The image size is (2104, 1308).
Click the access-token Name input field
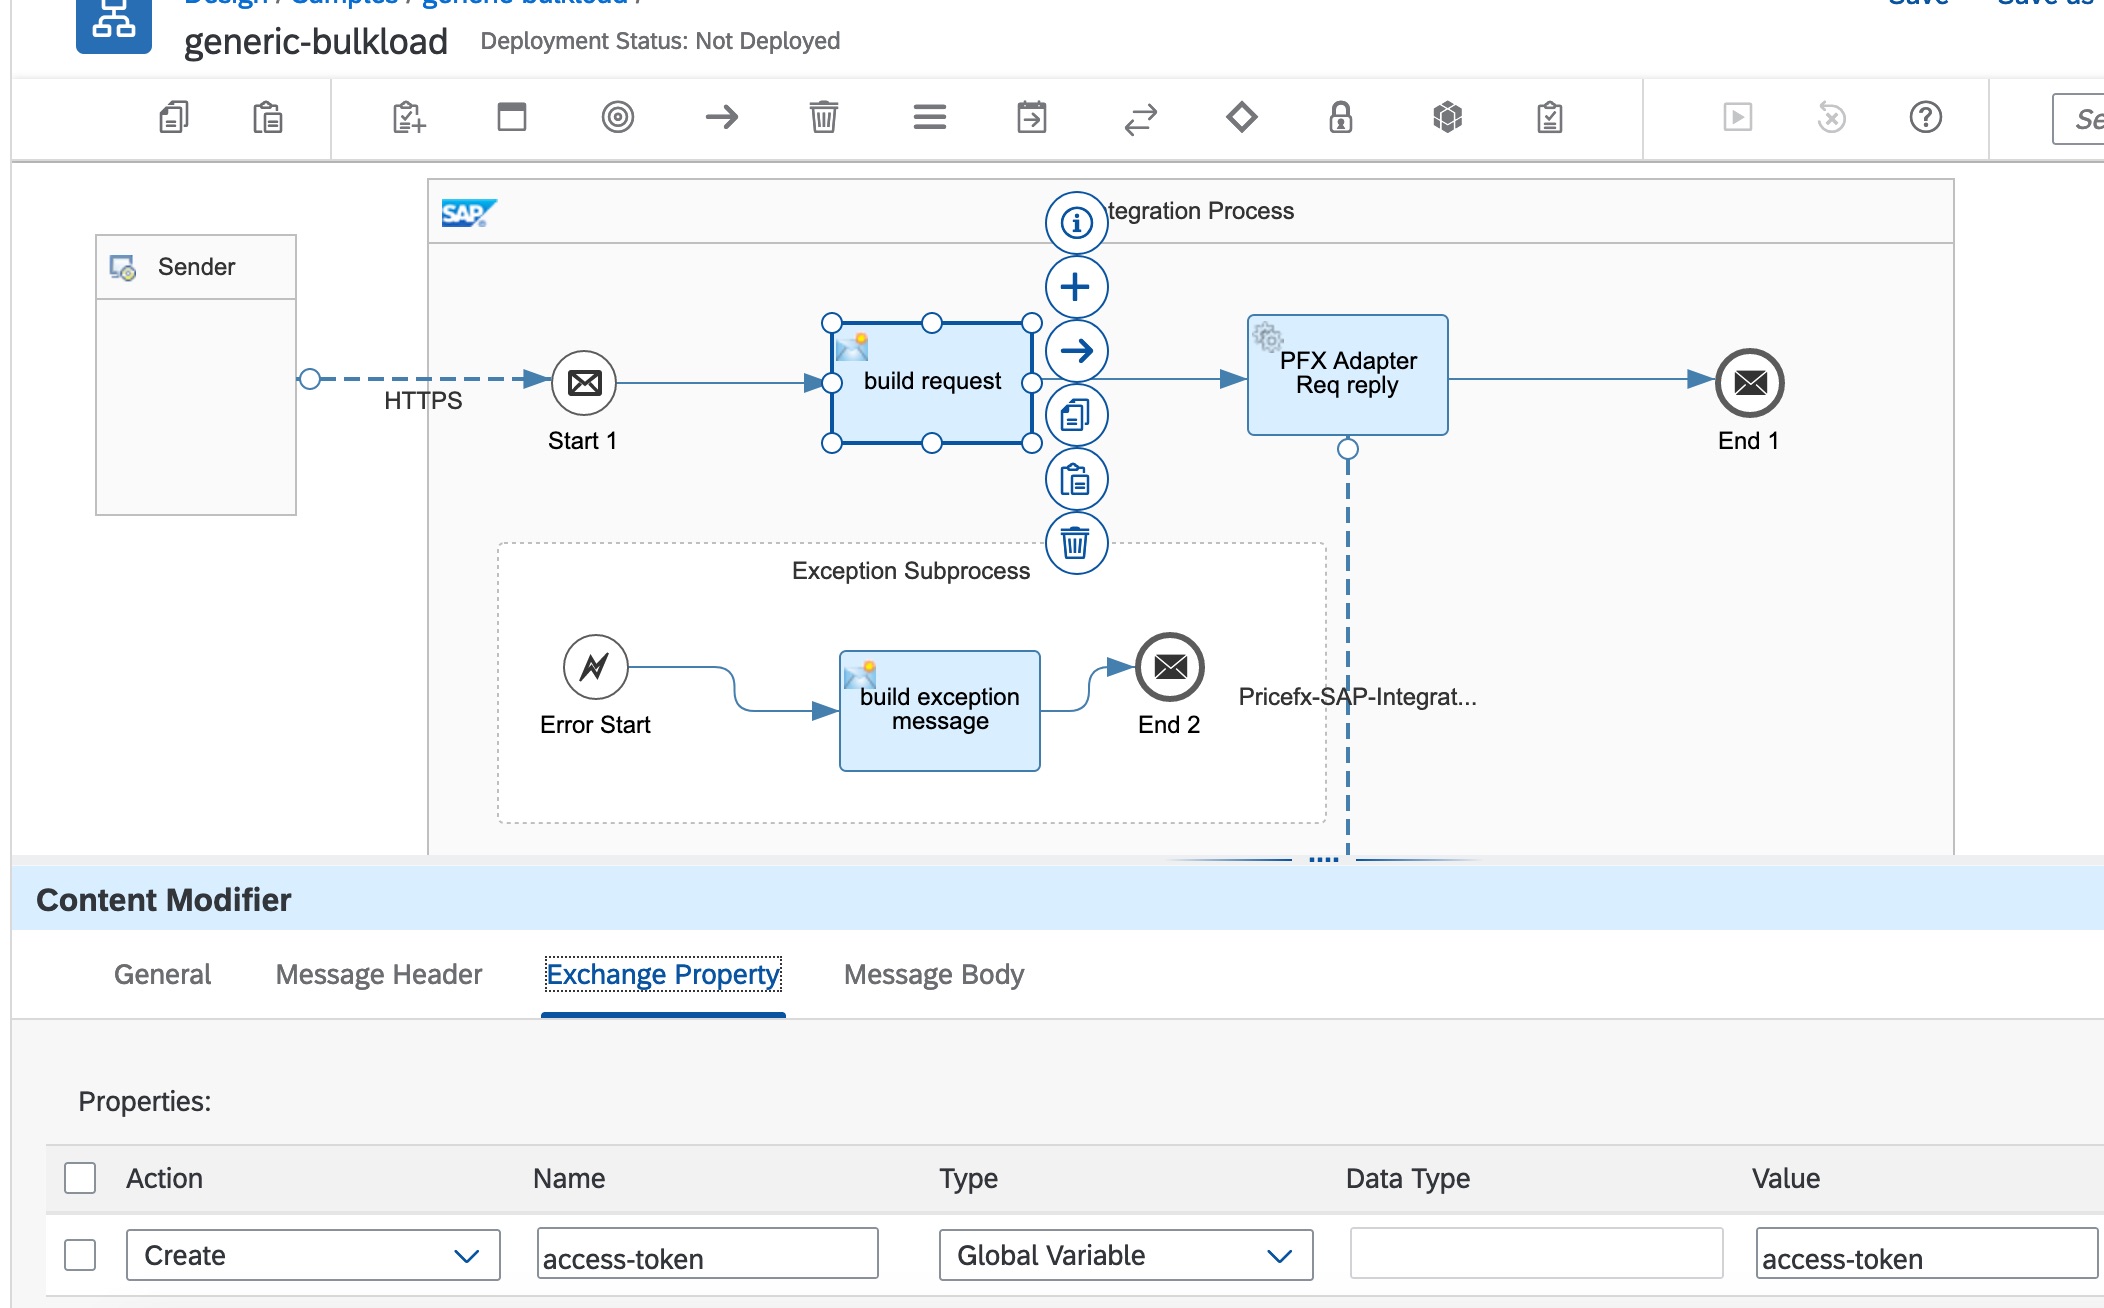[707, 1255]
